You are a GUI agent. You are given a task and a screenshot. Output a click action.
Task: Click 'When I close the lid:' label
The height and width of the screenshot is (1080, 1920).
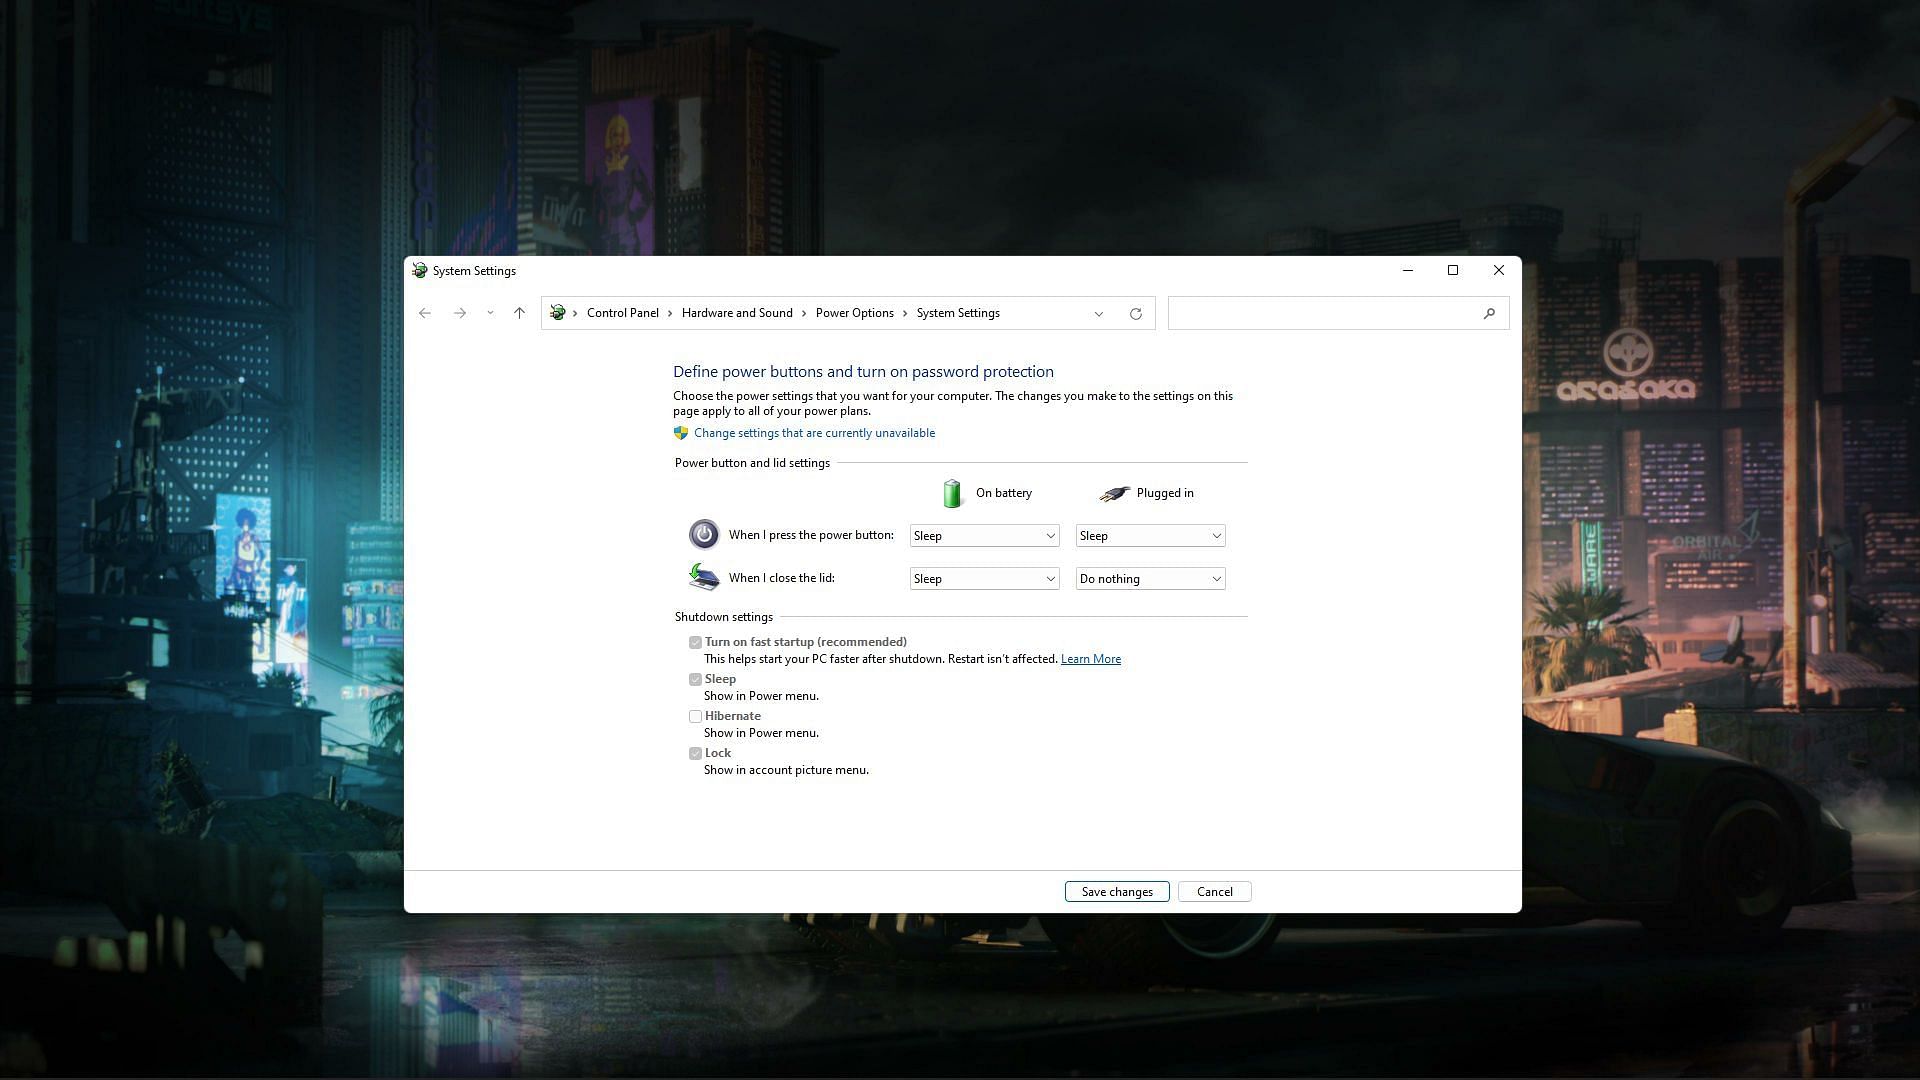[781, 578]
